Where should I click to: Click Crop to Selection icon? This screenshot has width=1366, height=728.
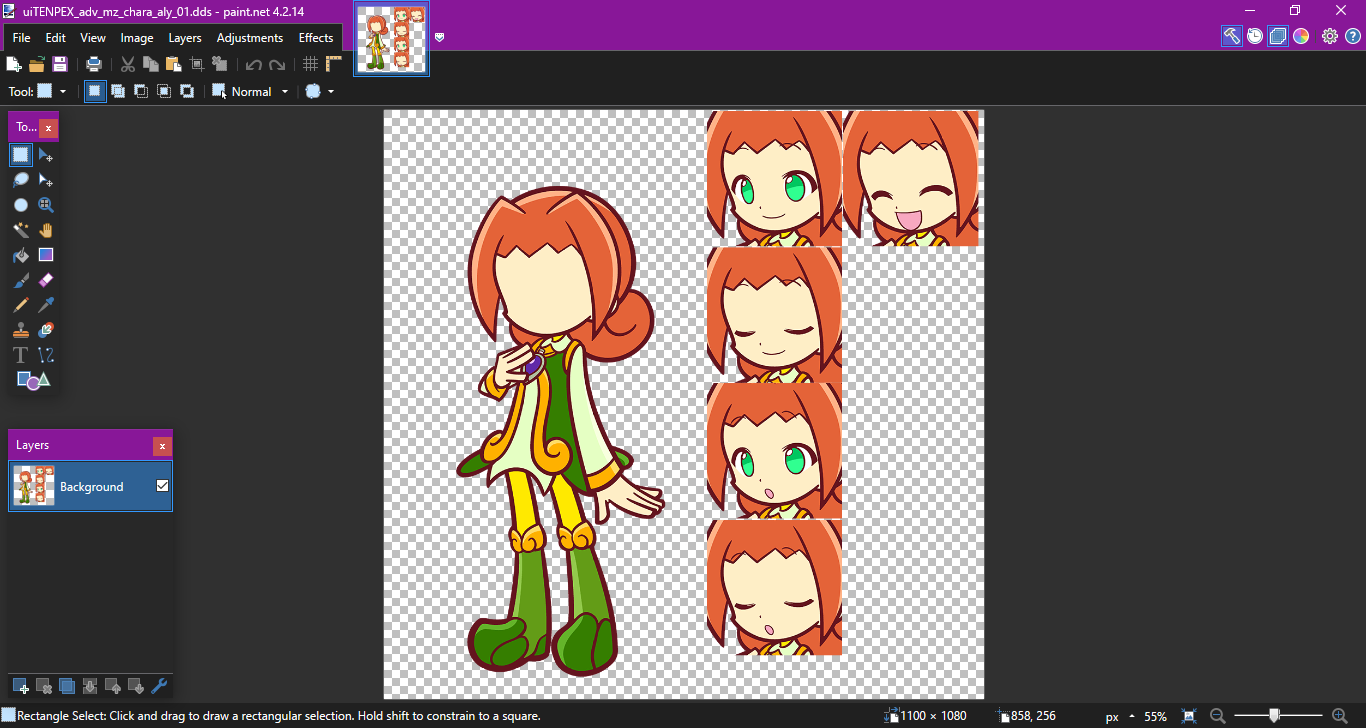pos(197,64)
